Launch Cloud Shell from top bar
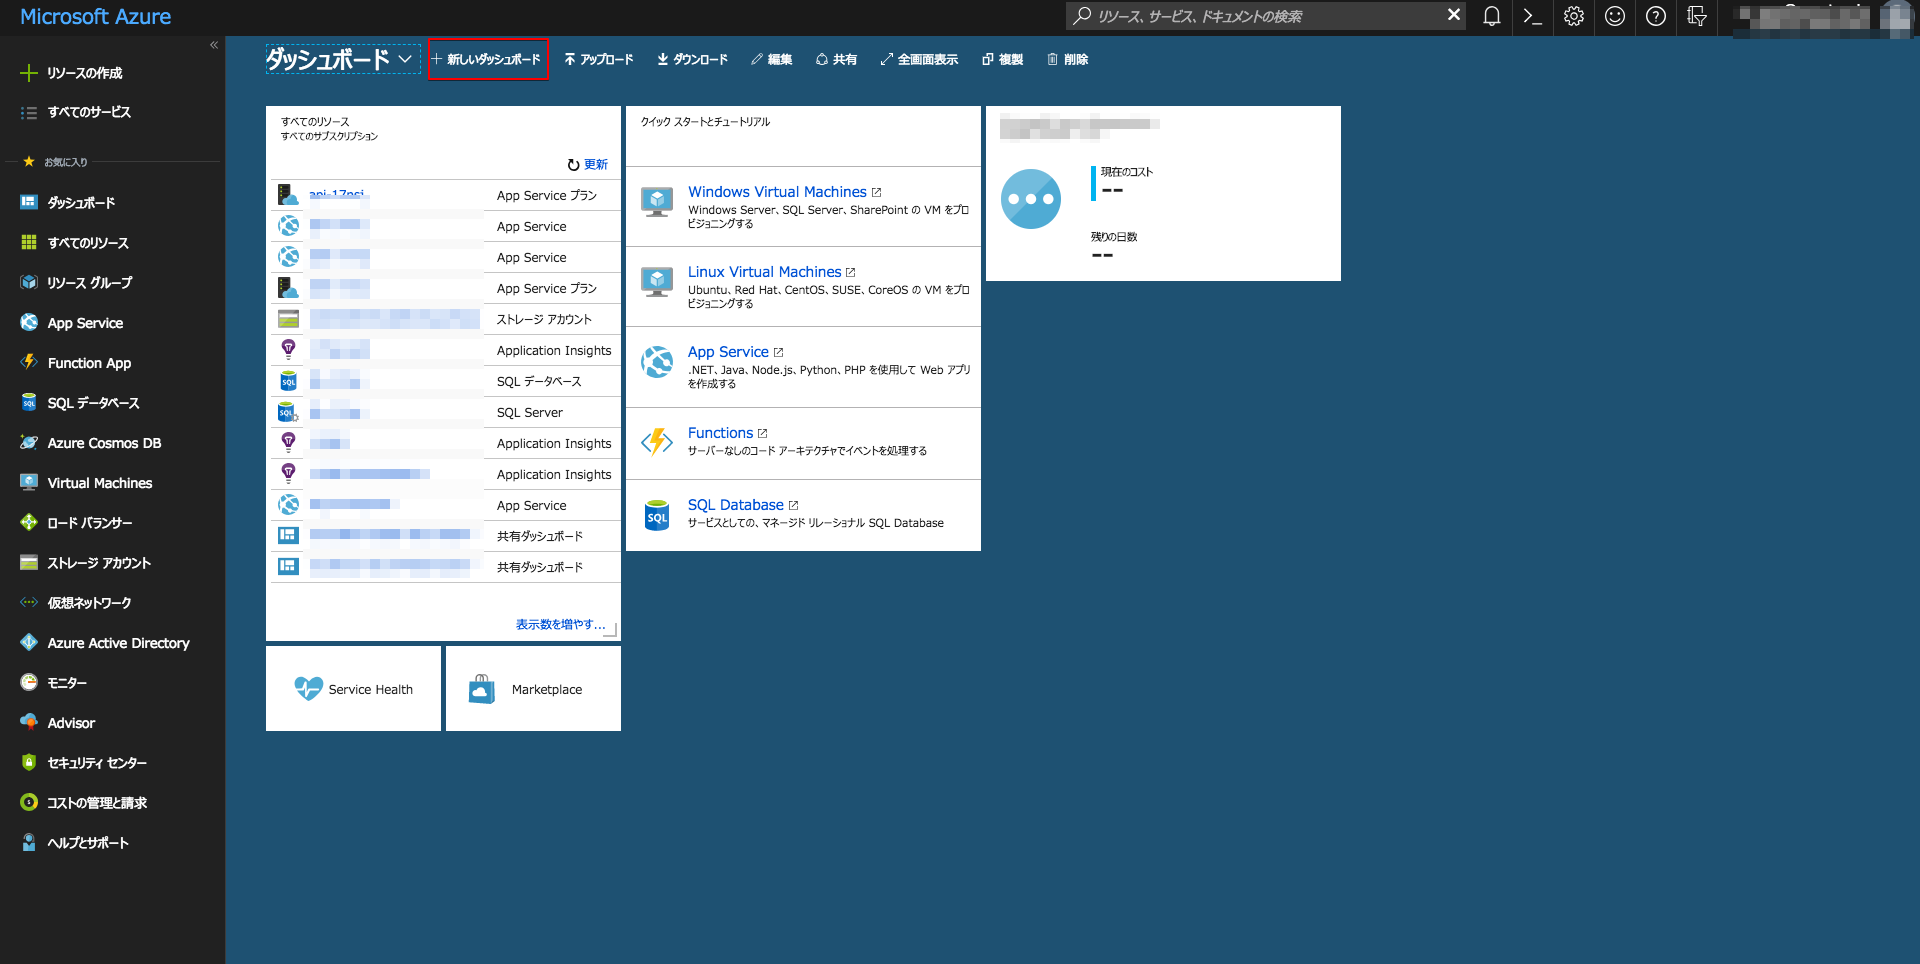 tap(1532, 16)
